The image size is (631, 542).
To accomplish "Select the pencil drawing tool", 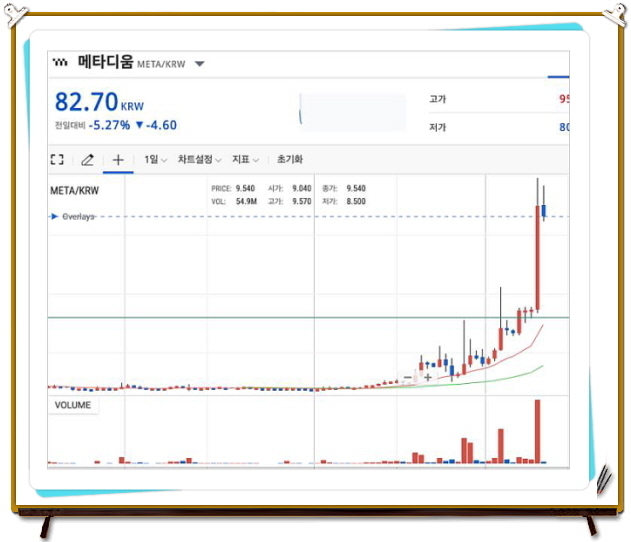I will tap(87, 160).
